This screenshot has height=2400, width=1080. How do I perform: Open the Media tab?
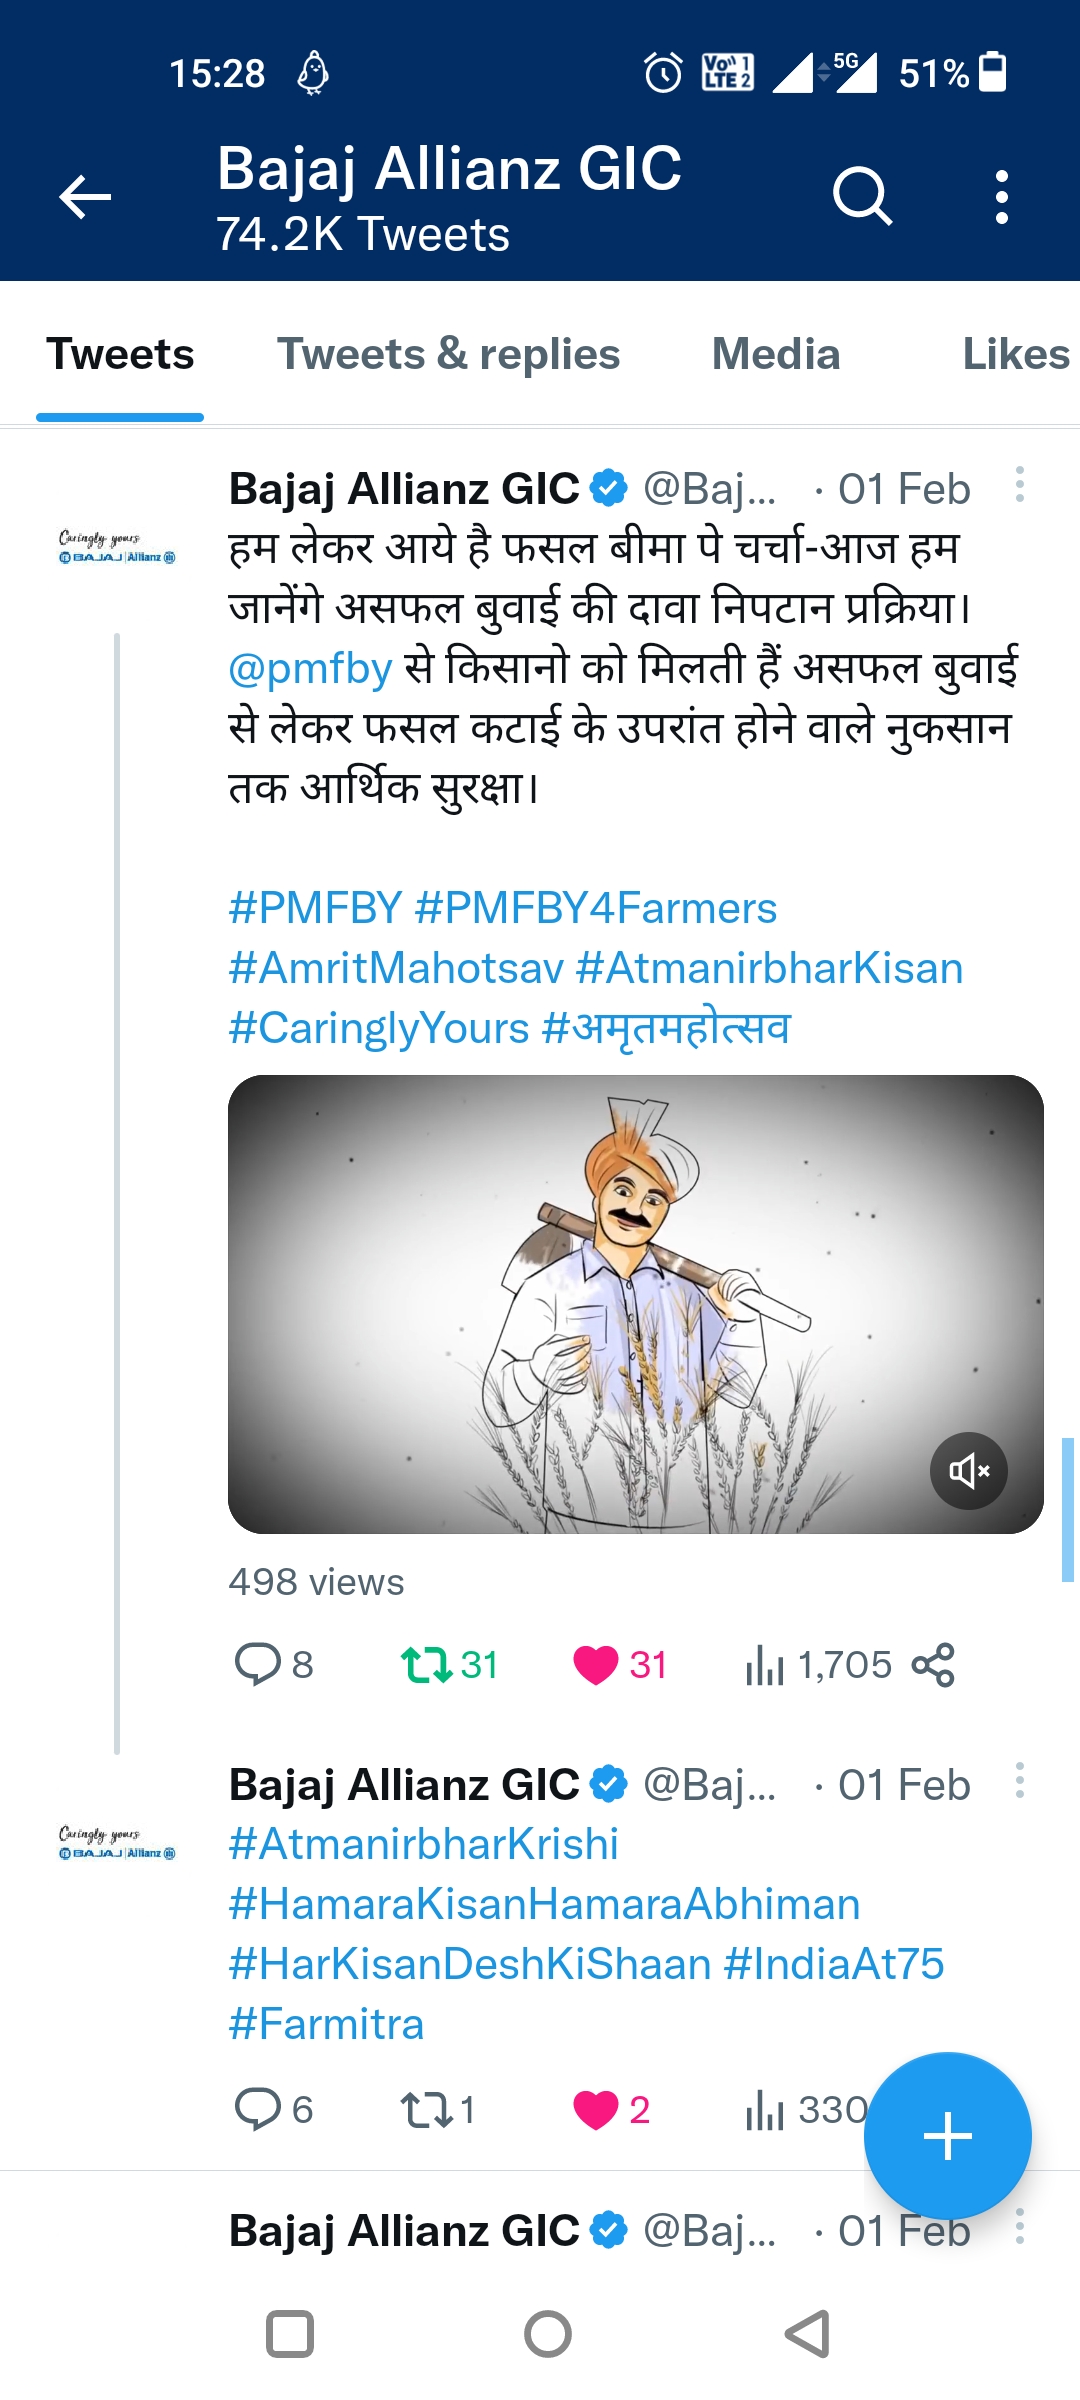point(775,355)
